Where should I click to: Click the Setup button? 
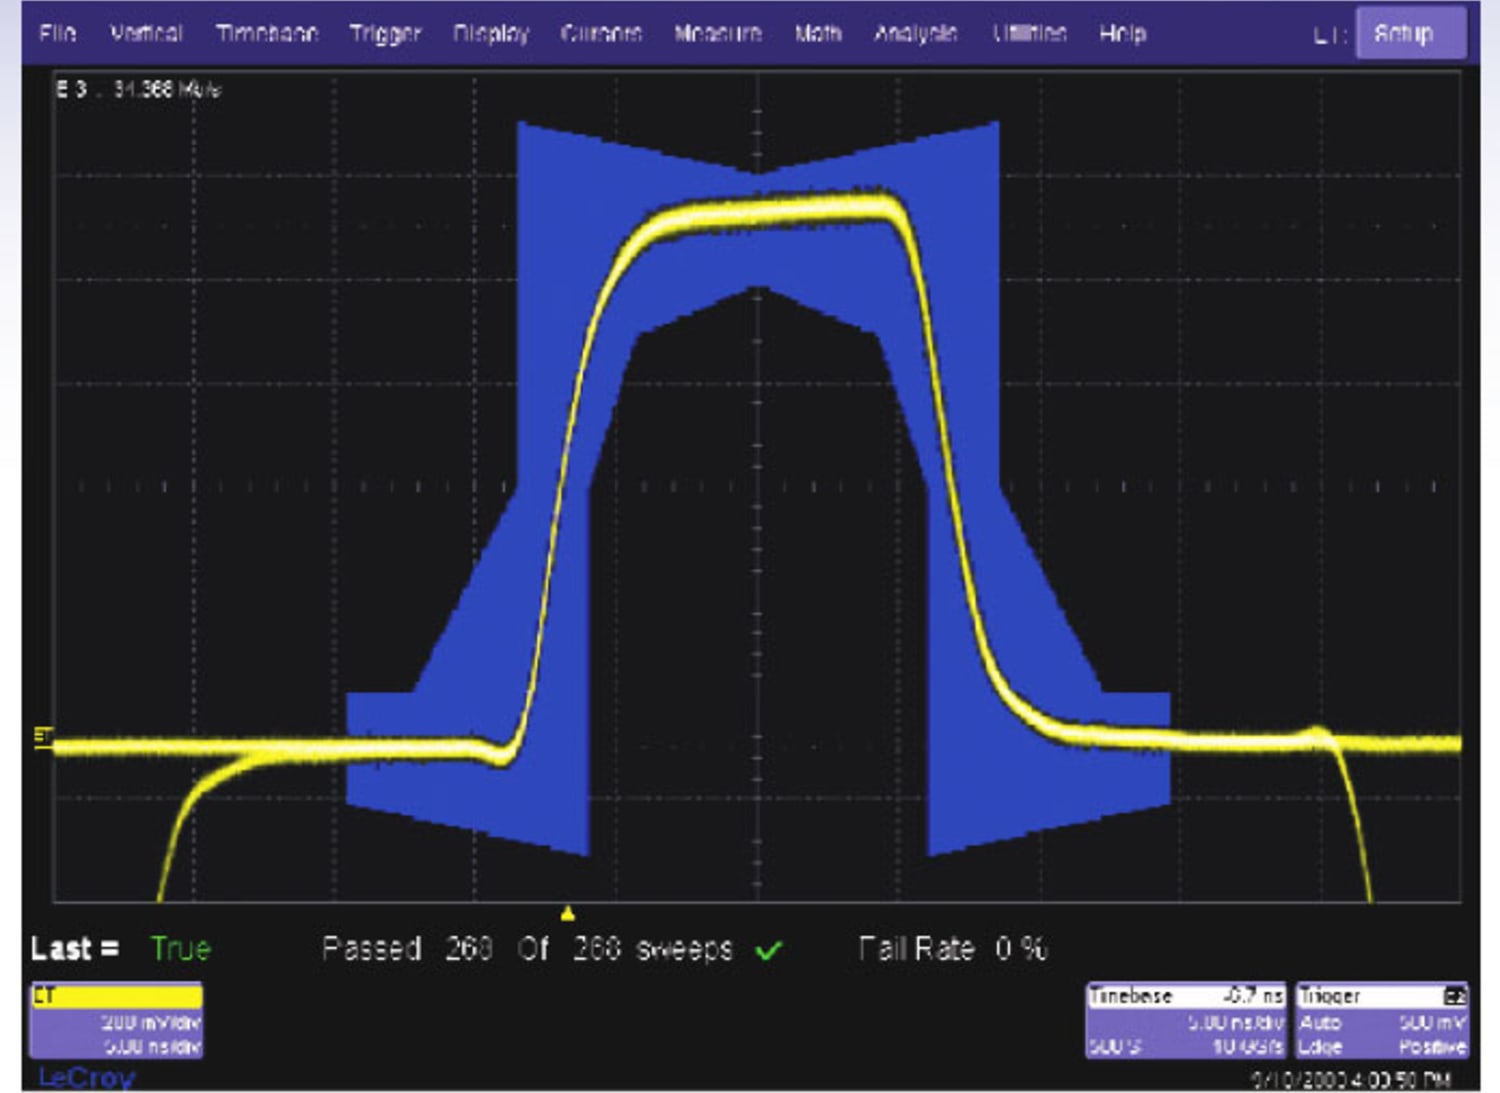(1411, 33)
